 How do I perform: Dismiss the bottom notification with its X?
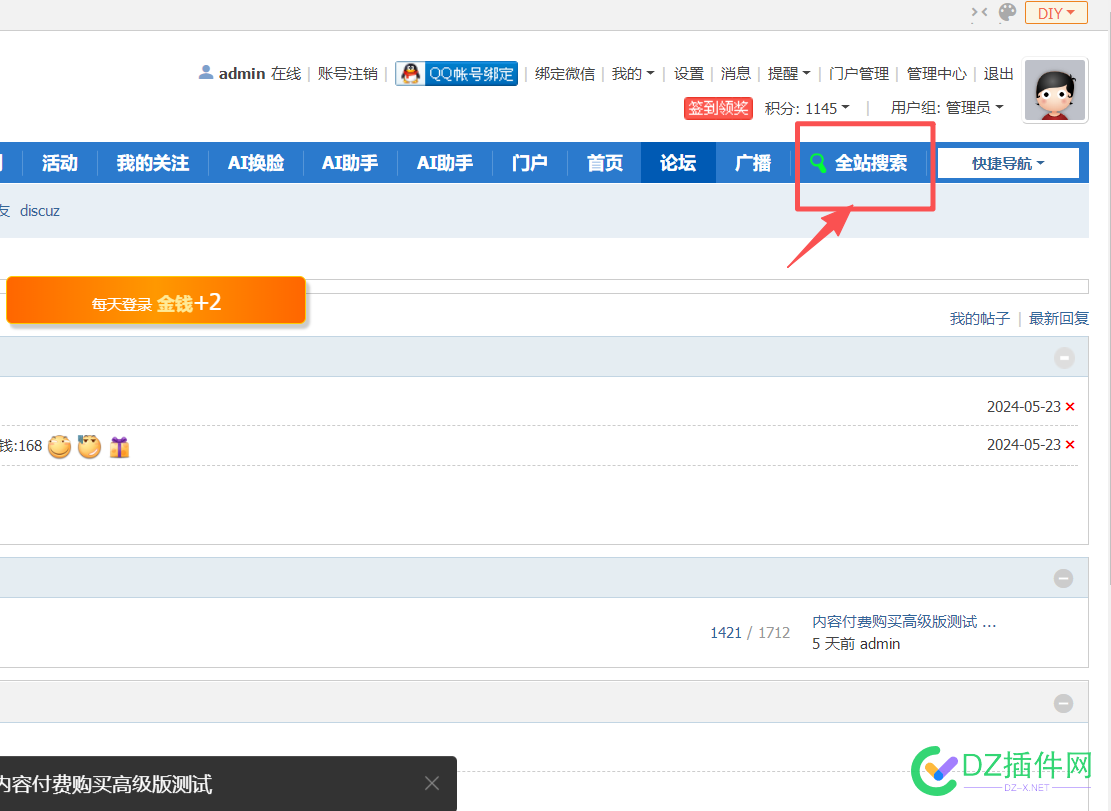tap(431, 783)
